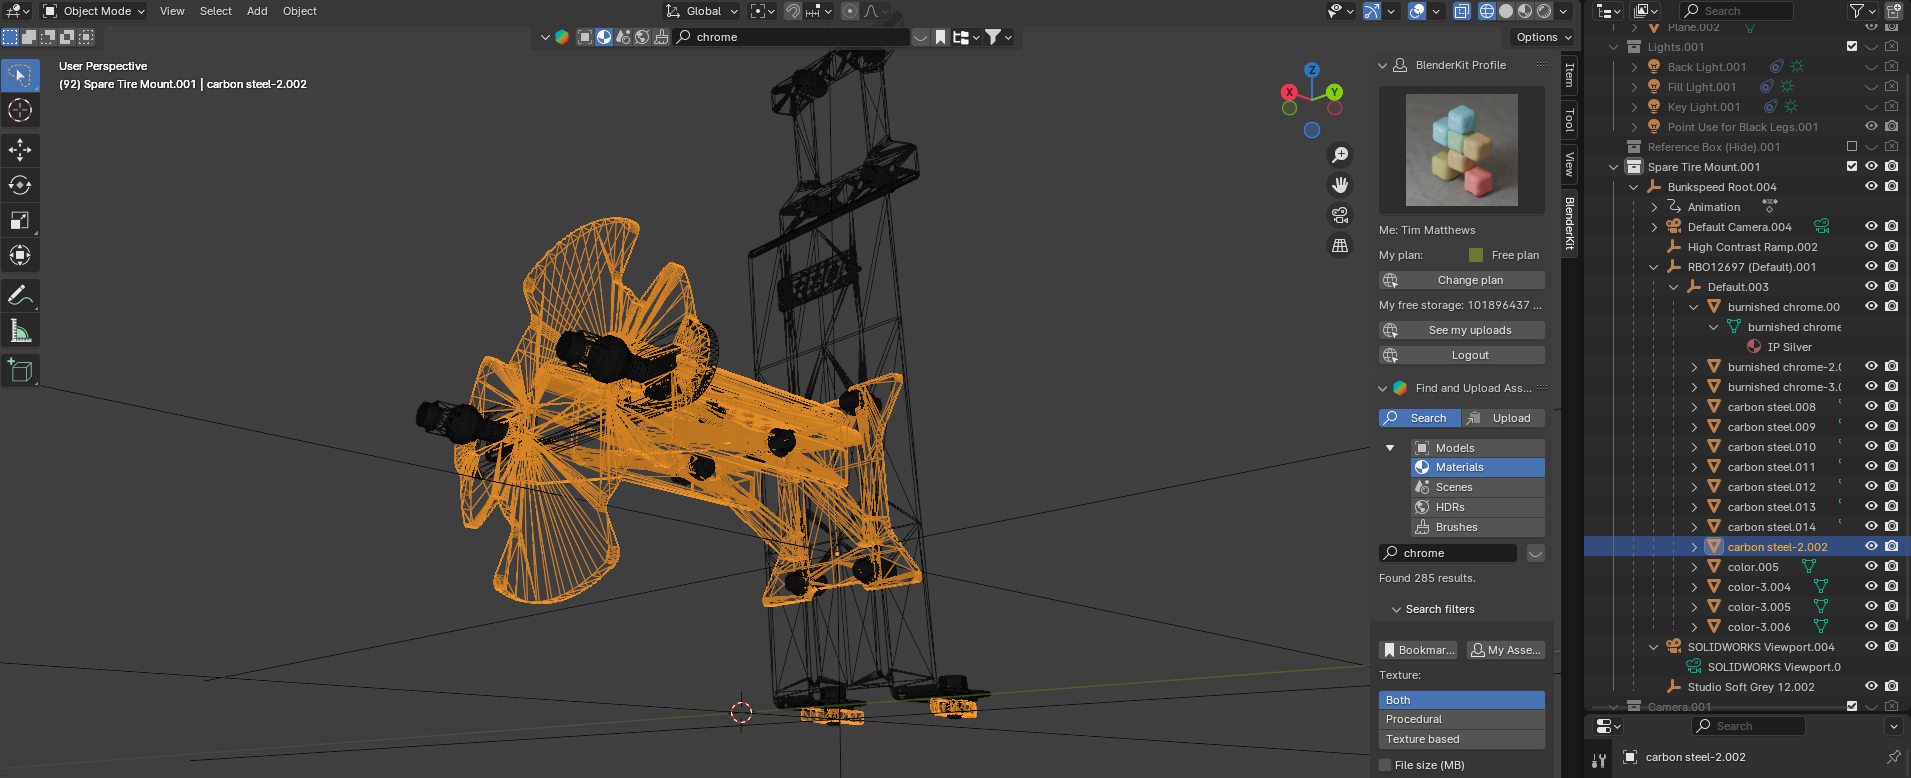Click the Logout button

pos(1462,355)
